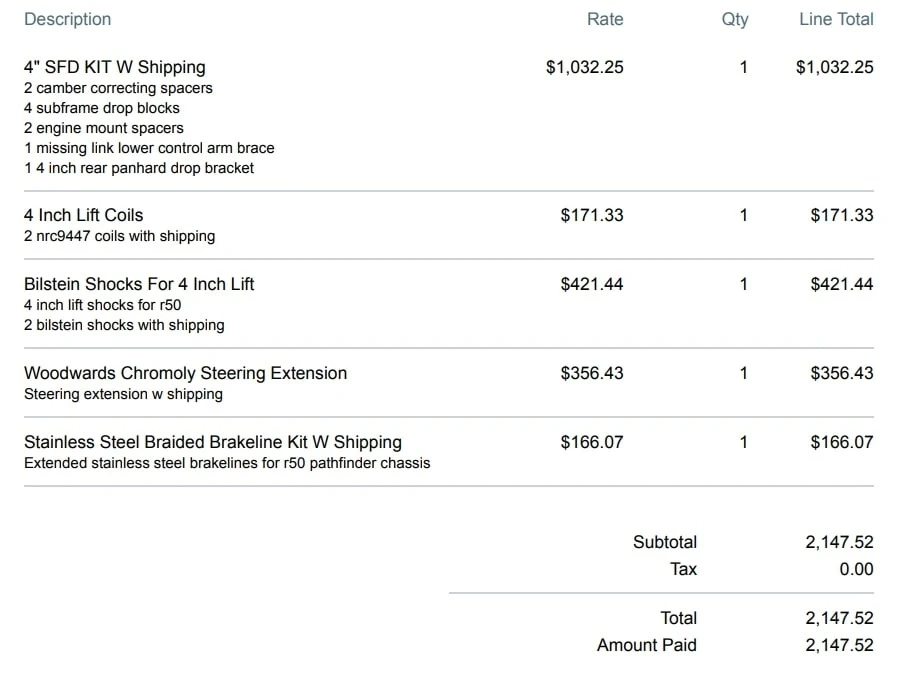Click the missing link lower control arm brace line

149,148
